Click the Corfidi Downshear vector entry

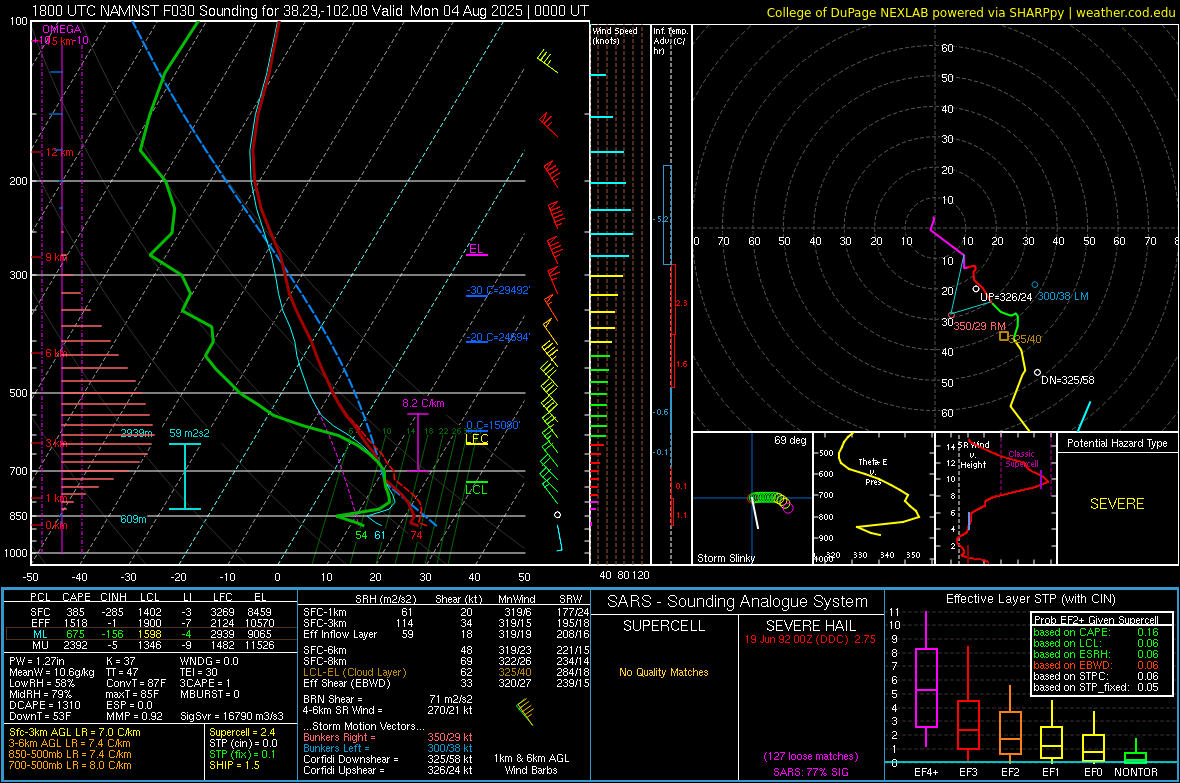[387, 760]
